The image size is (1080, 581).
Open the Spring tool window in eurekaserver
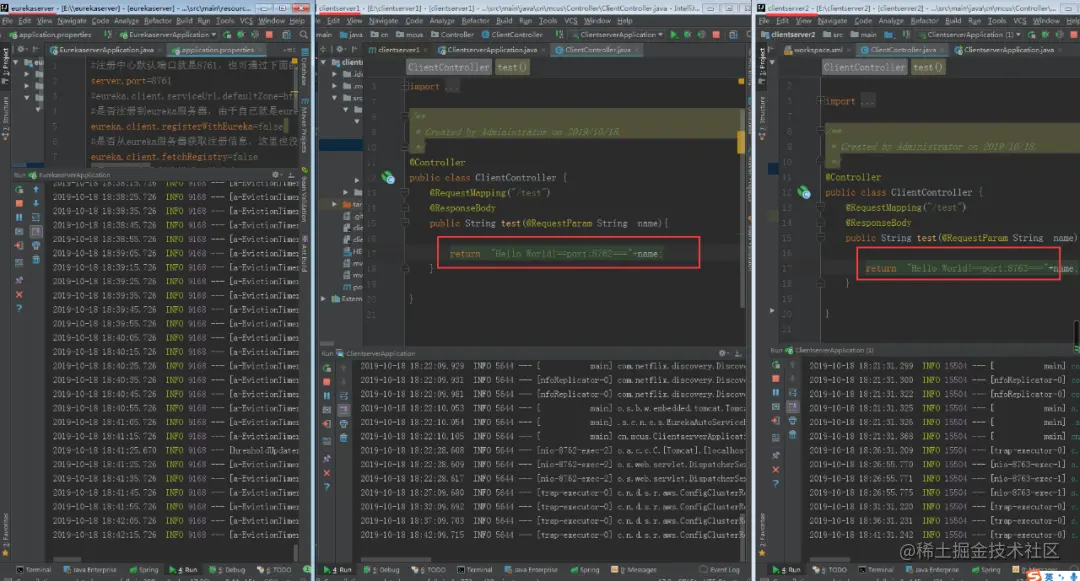pos(144,570)
